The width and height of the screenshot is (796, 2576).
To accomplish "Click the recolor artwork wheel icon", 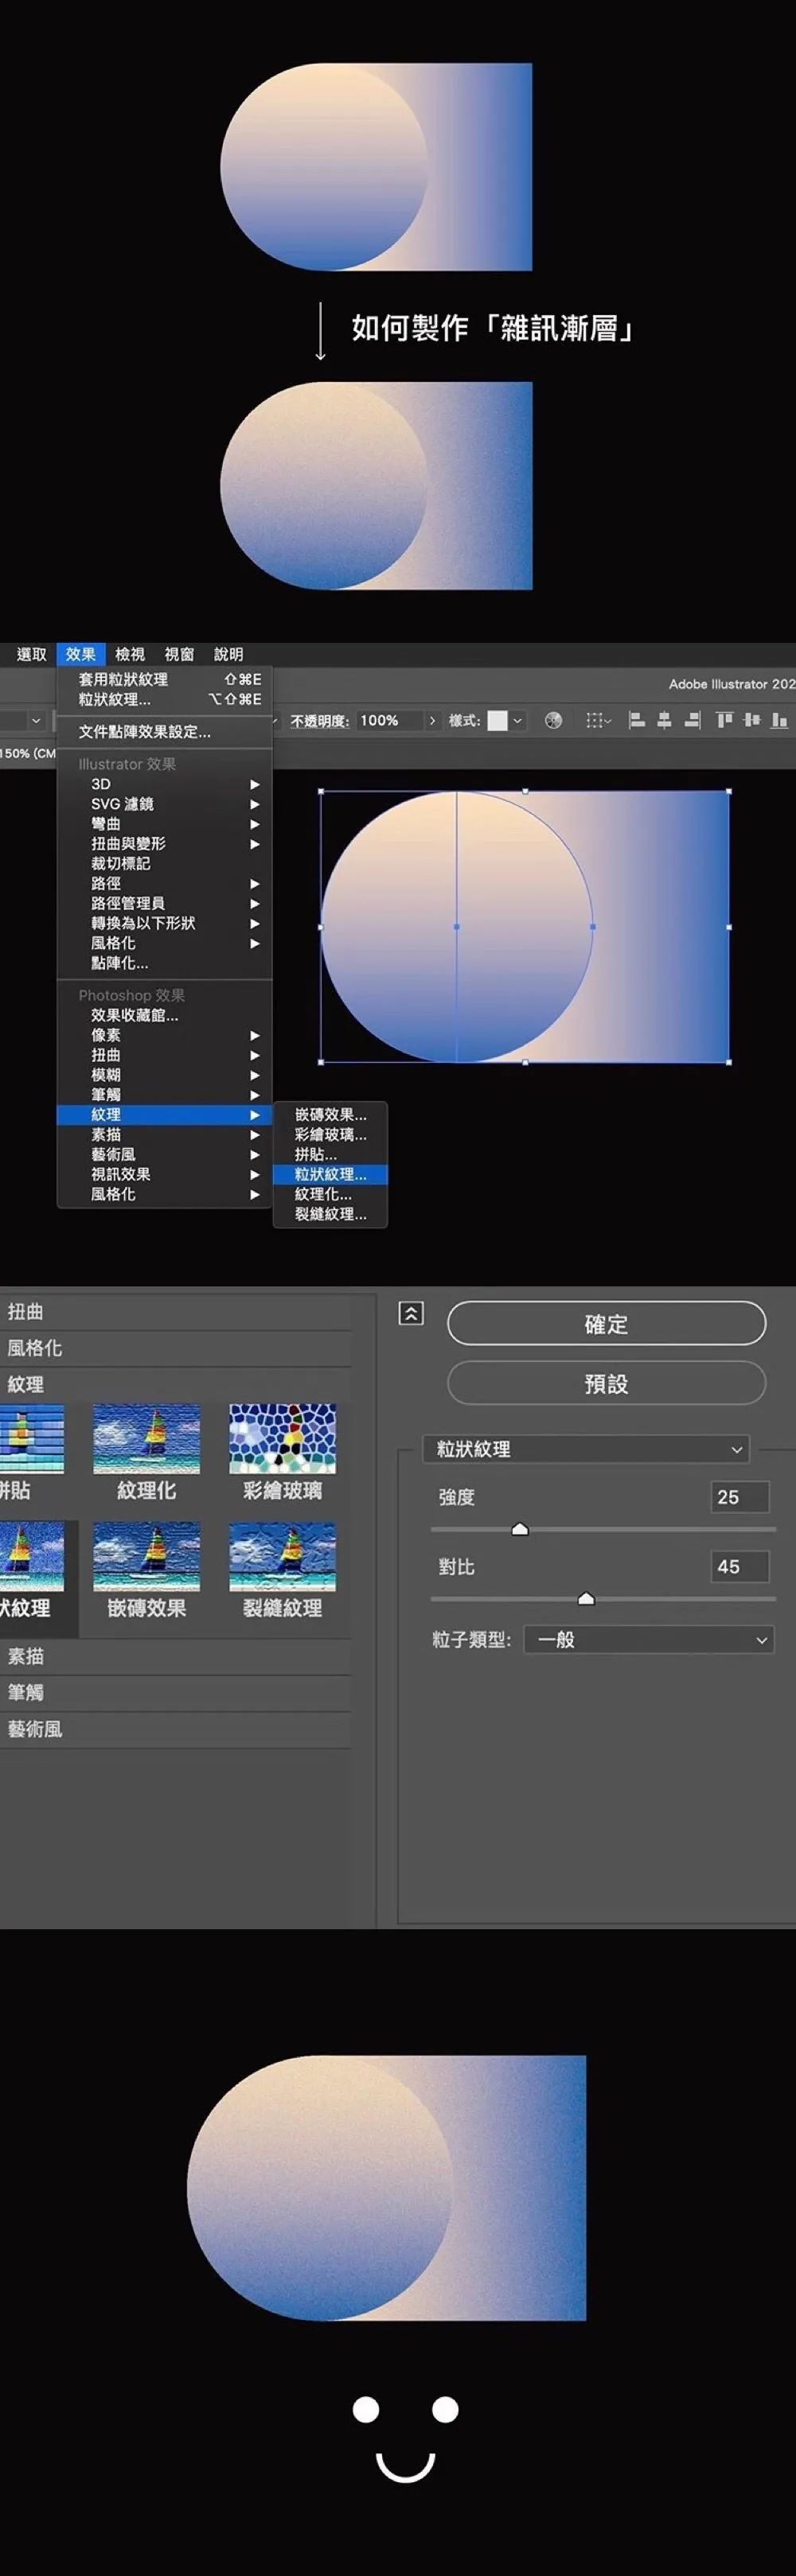I will [553, 720].
